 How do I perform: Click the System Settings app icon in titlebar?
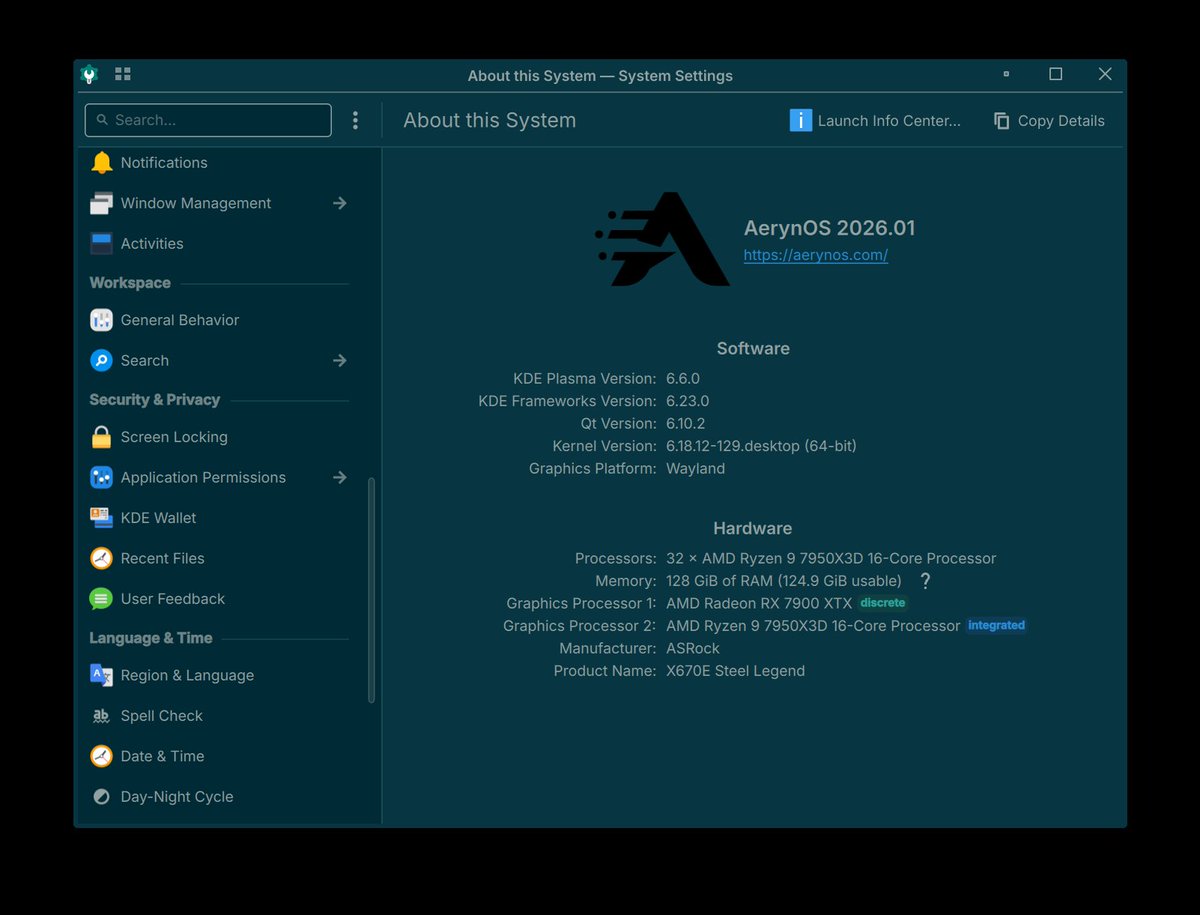pyautogui.click(x=89, y=75)
